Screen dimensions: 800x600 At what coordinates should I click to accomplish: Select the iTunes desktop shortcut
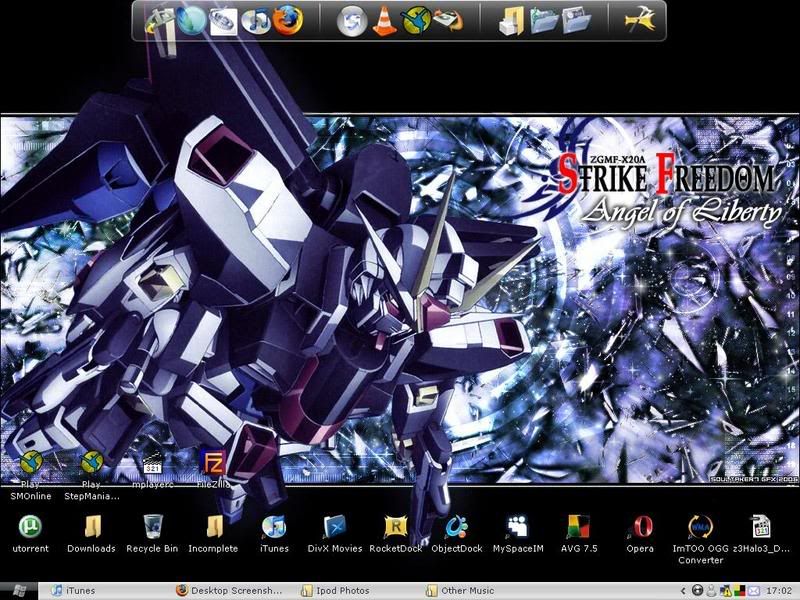pyautogui.click(x=274, y=534)
